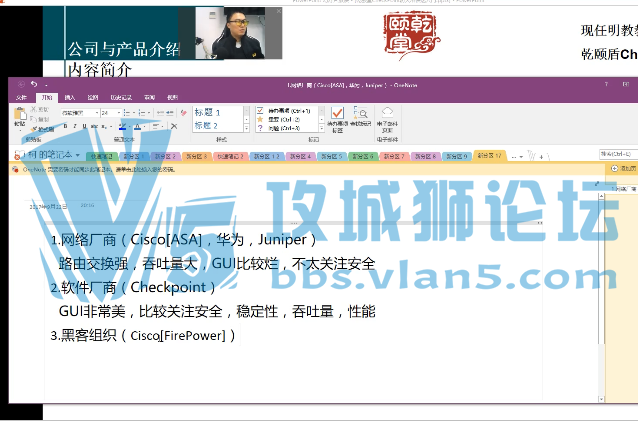Open the orange 新分区 3 section tab
Image resolution: width=638 pixels, height=421 pixels.
[x=197, y=156]
